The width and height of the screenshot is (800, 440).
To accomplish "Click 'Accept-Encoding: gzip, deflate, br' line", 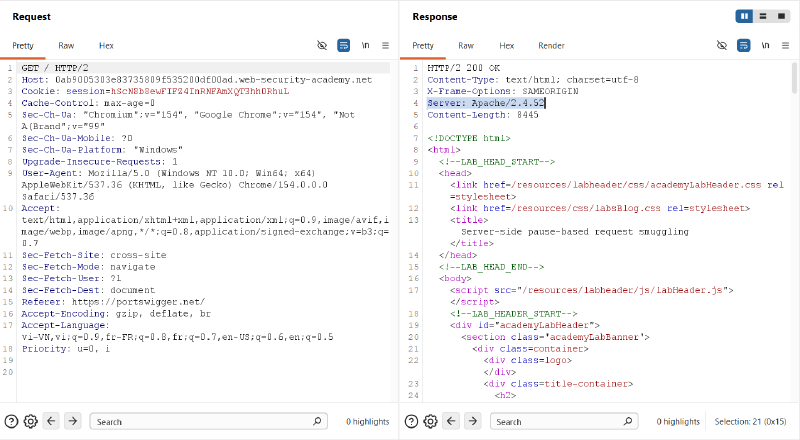I will pyautogui.click(x=116, y=313).
